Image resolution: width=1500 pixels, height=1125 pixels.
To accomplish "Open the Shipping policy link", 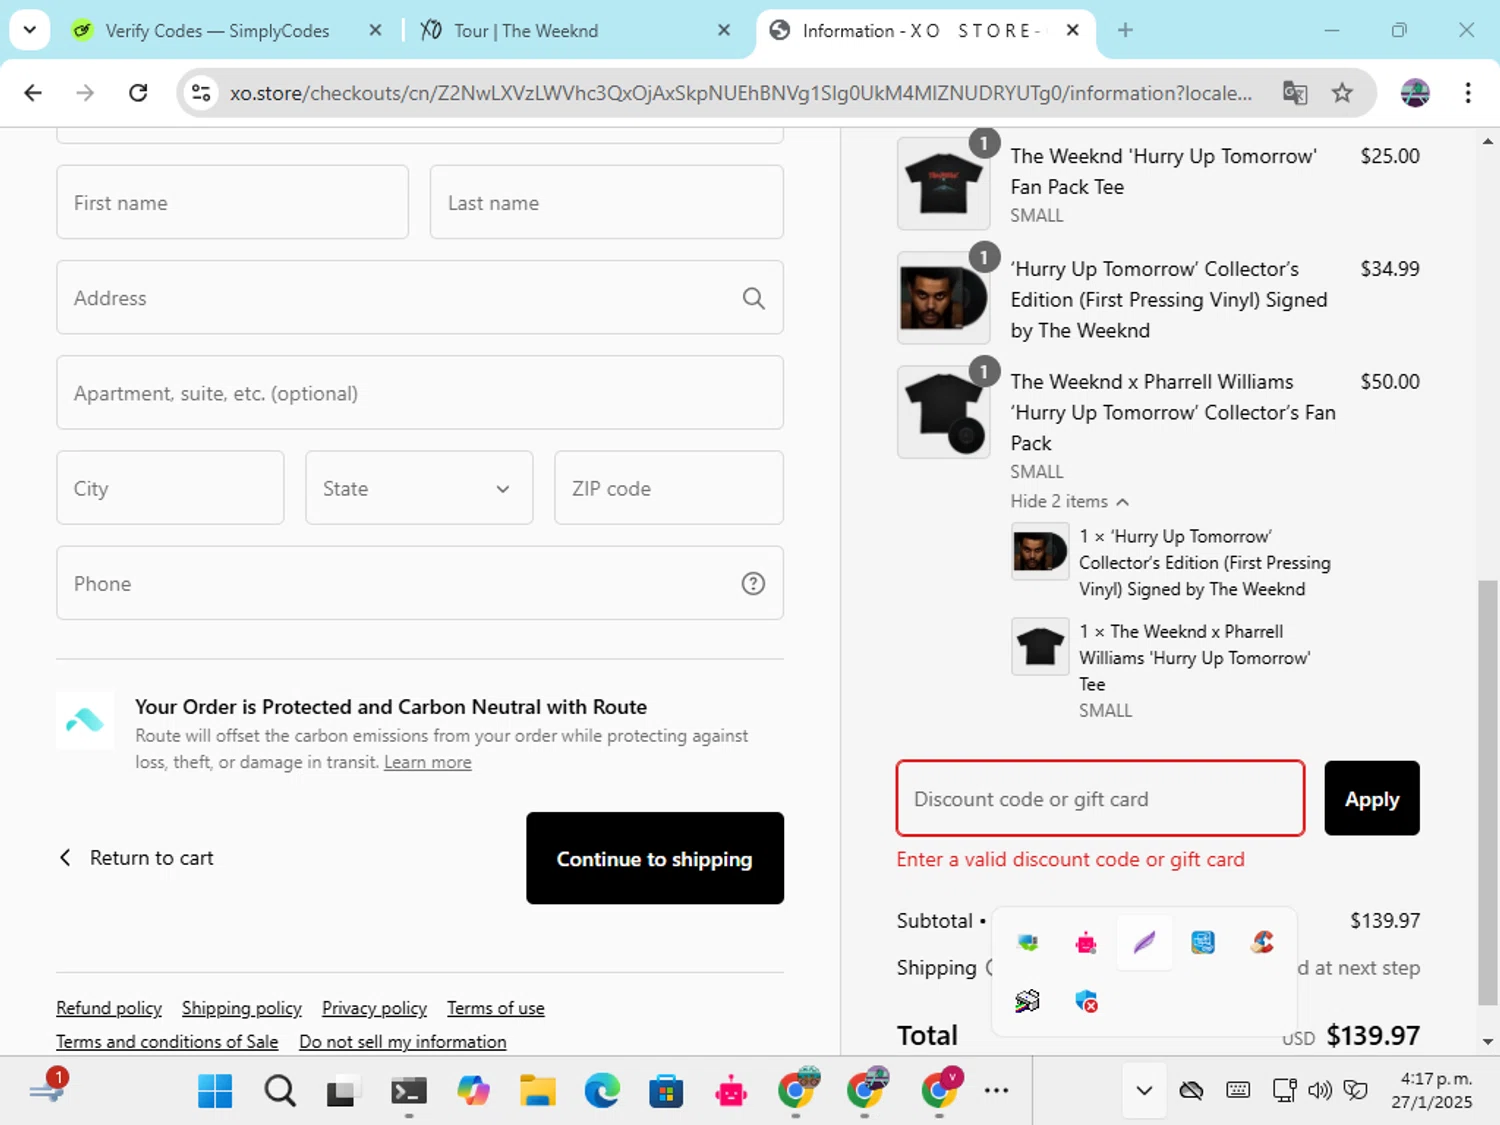I will [242, 1008].
